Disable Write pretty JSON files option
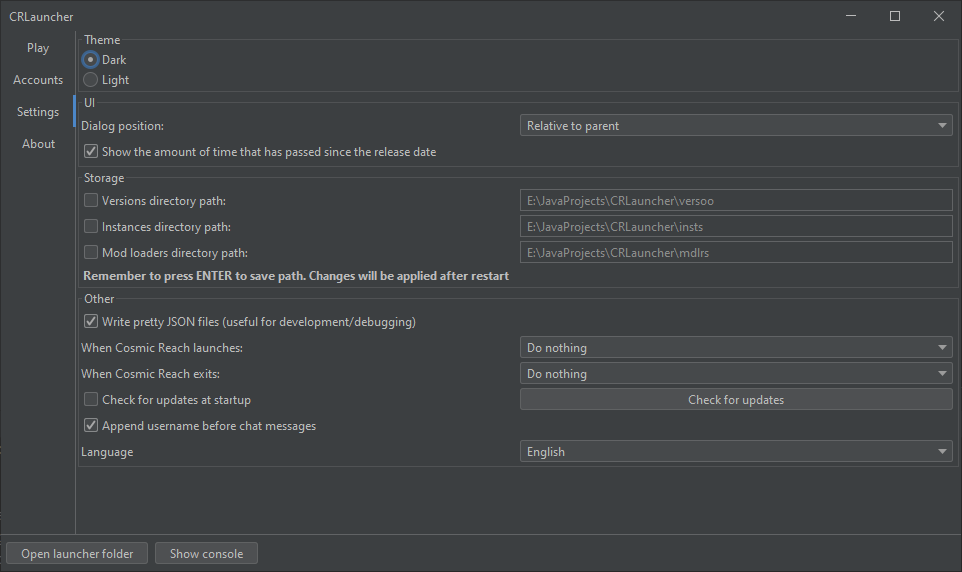Image resolution: width=962 pixels, height=572 pixels. tap(91, 322)
